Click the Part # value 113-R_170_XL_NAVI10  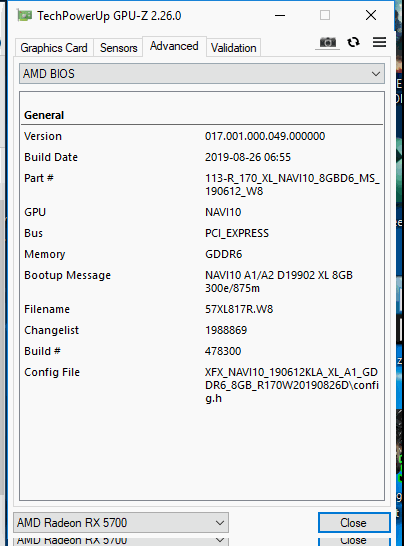(292, 185)
